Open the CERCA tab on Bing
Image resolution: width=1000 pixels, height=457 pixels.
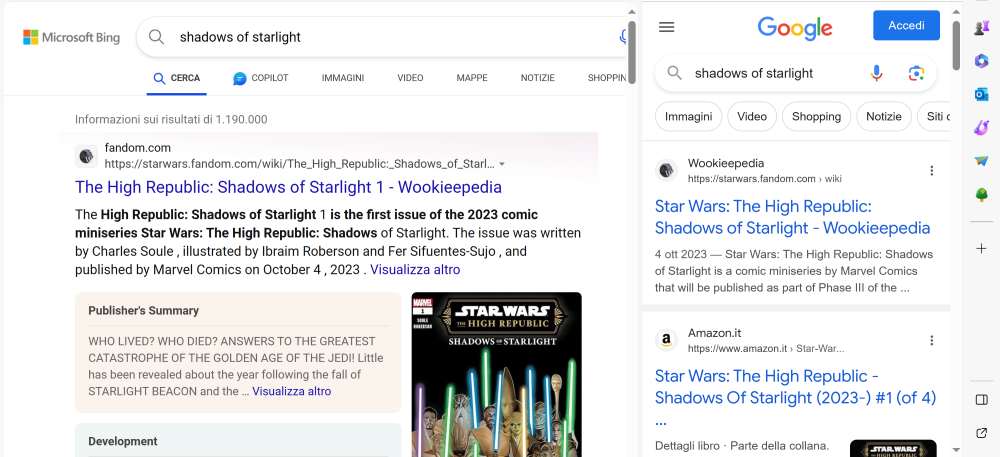point(177,78)
